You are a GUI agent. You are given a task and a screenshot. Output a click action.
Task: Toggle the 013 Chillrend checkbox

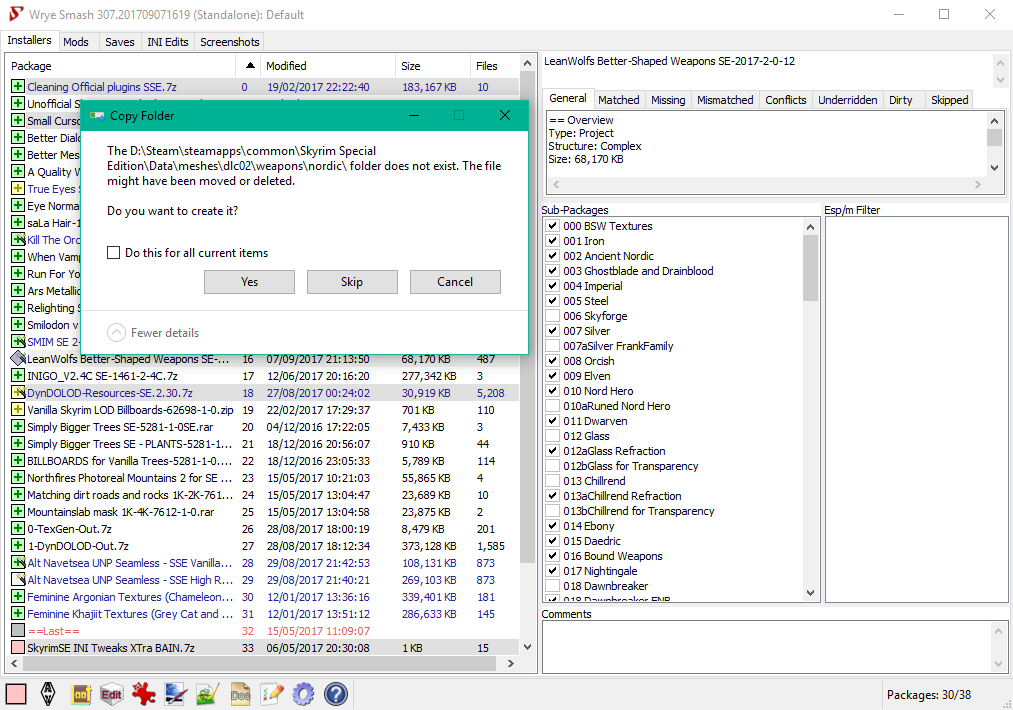(x=552, y=481)
